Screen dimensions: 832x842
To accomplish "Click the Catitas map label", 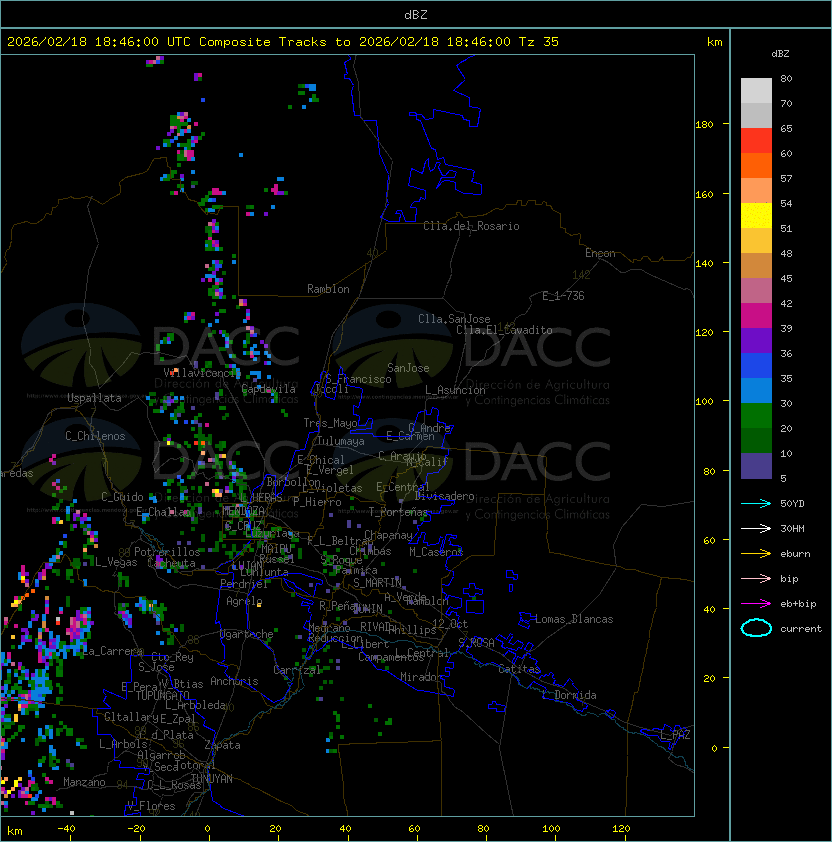I will coord(519,669).
